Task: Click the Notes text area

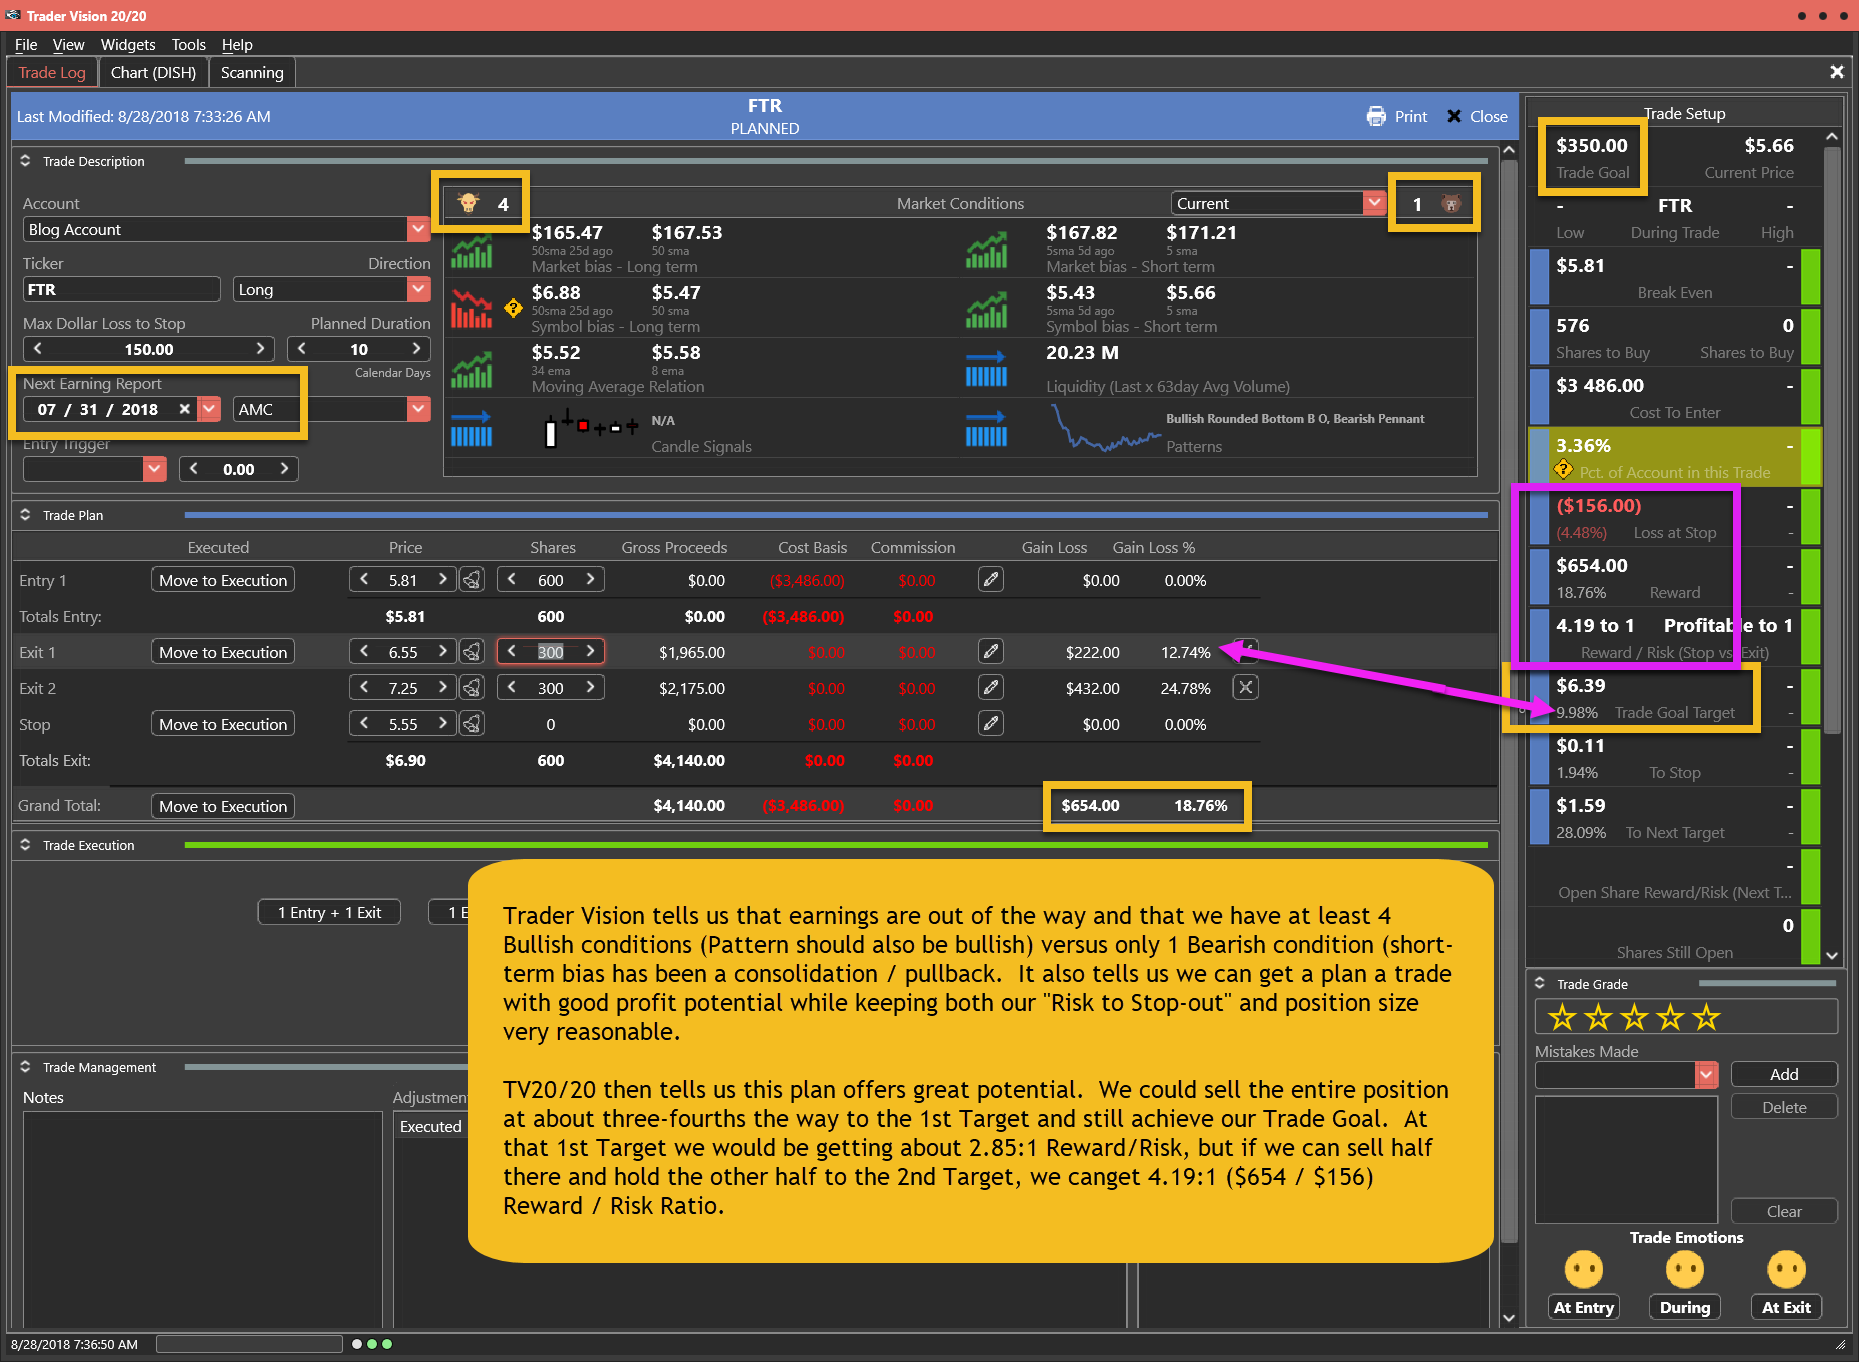Action: tap(203, 1220)
